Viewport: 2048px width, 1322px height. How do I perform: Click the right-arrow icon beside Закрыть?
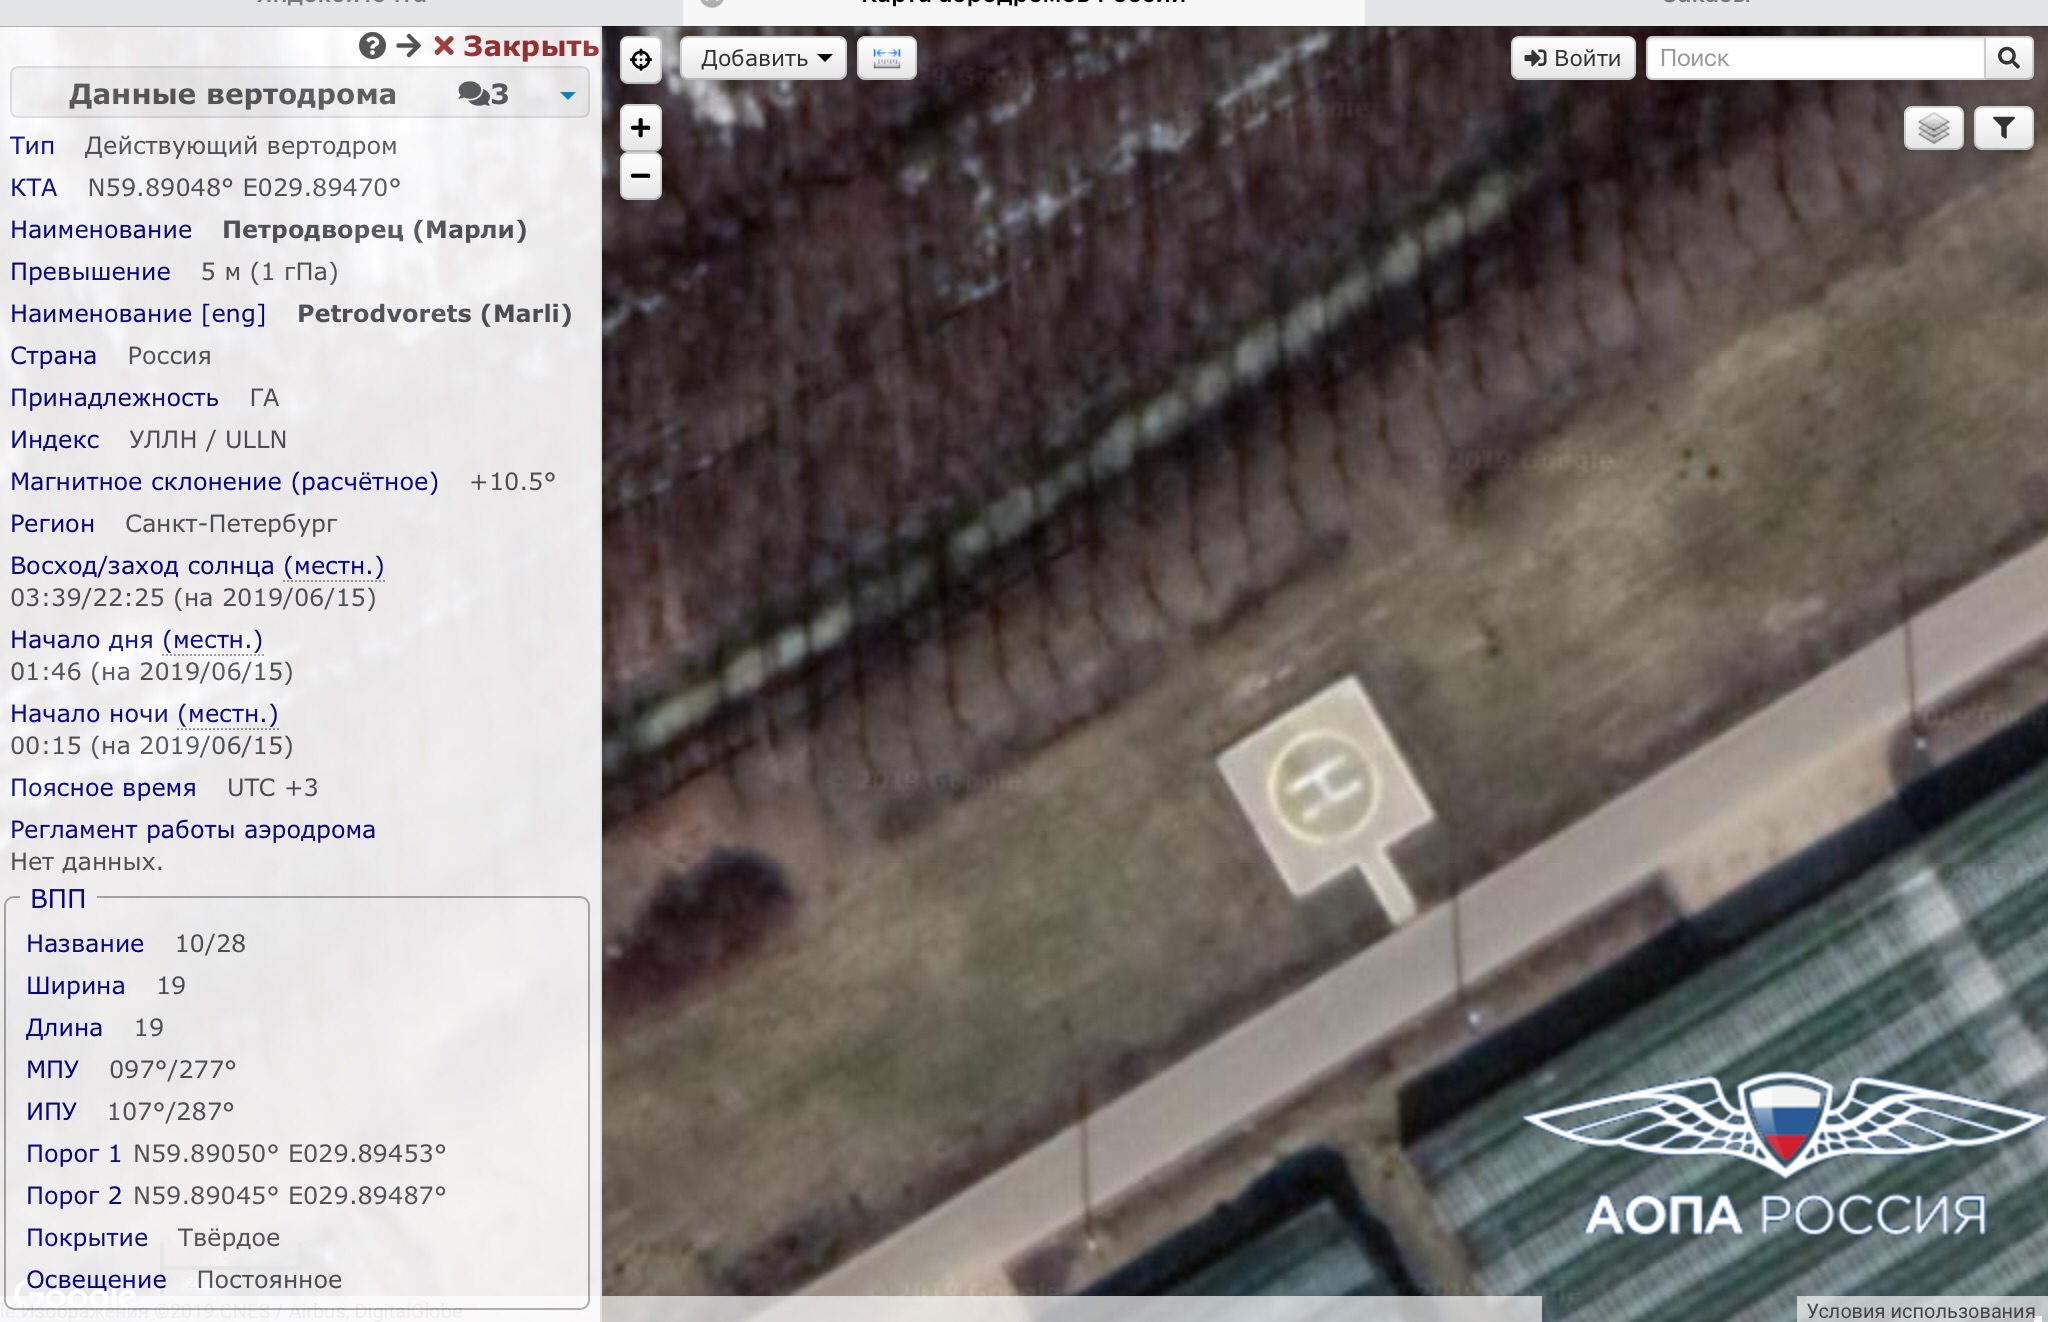click(408, 46)
